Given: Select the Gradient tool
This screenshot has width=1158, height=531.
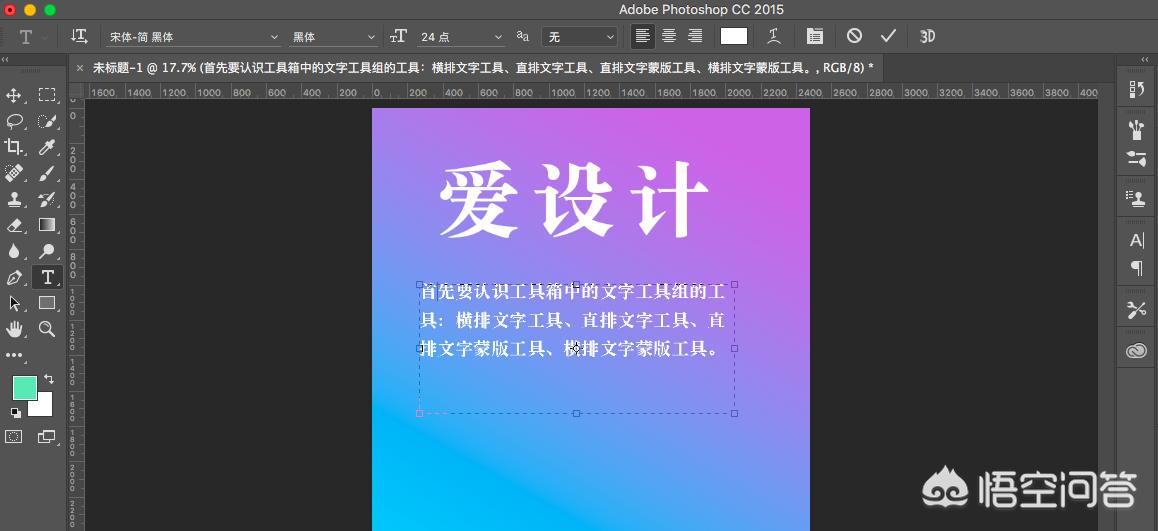Looking at the screenshot, I should pyautogui.click(x=47, y=225).
